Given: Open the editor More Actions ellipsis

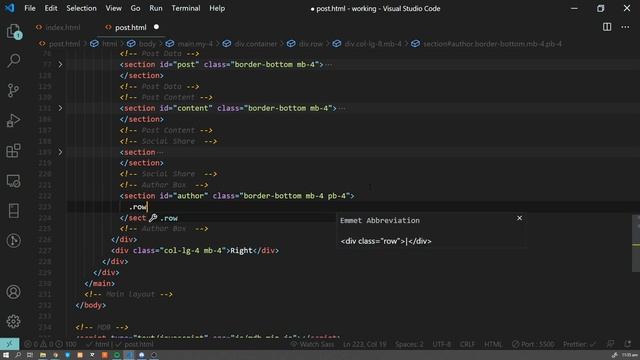Looking at the screenshot, I should pyautogui.click(x=625, y=27).
